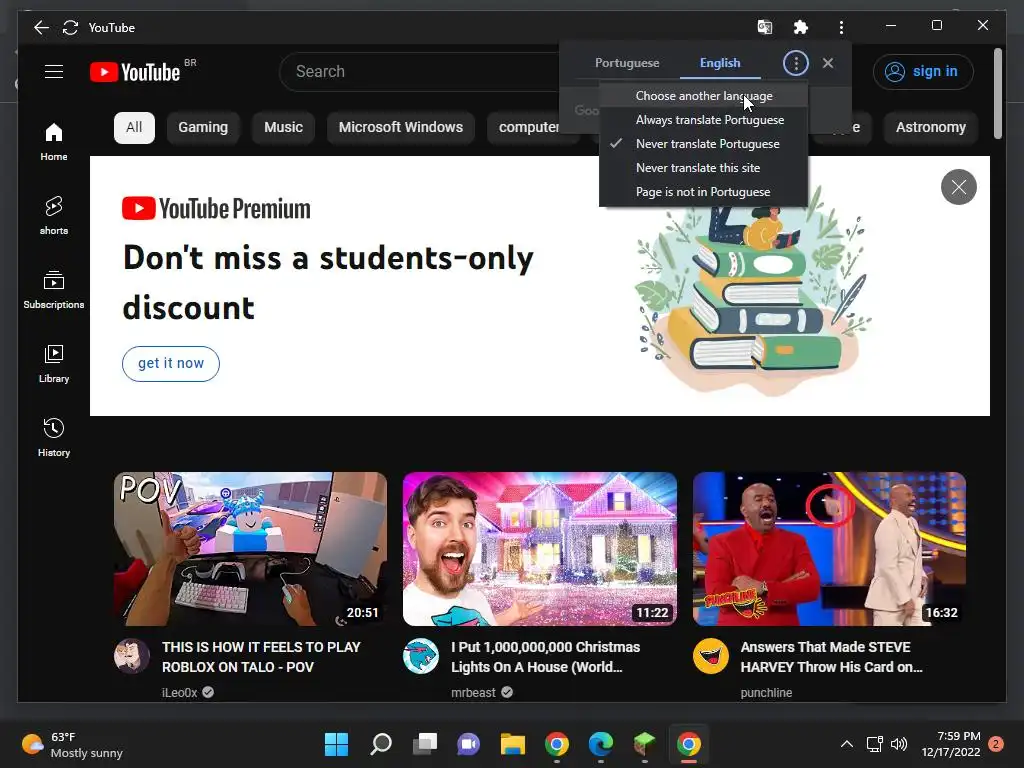Open the iLeo0x channel name link
Viewport: 1024px width, 768px height.
pyautogui.click(x=180, y=693)
